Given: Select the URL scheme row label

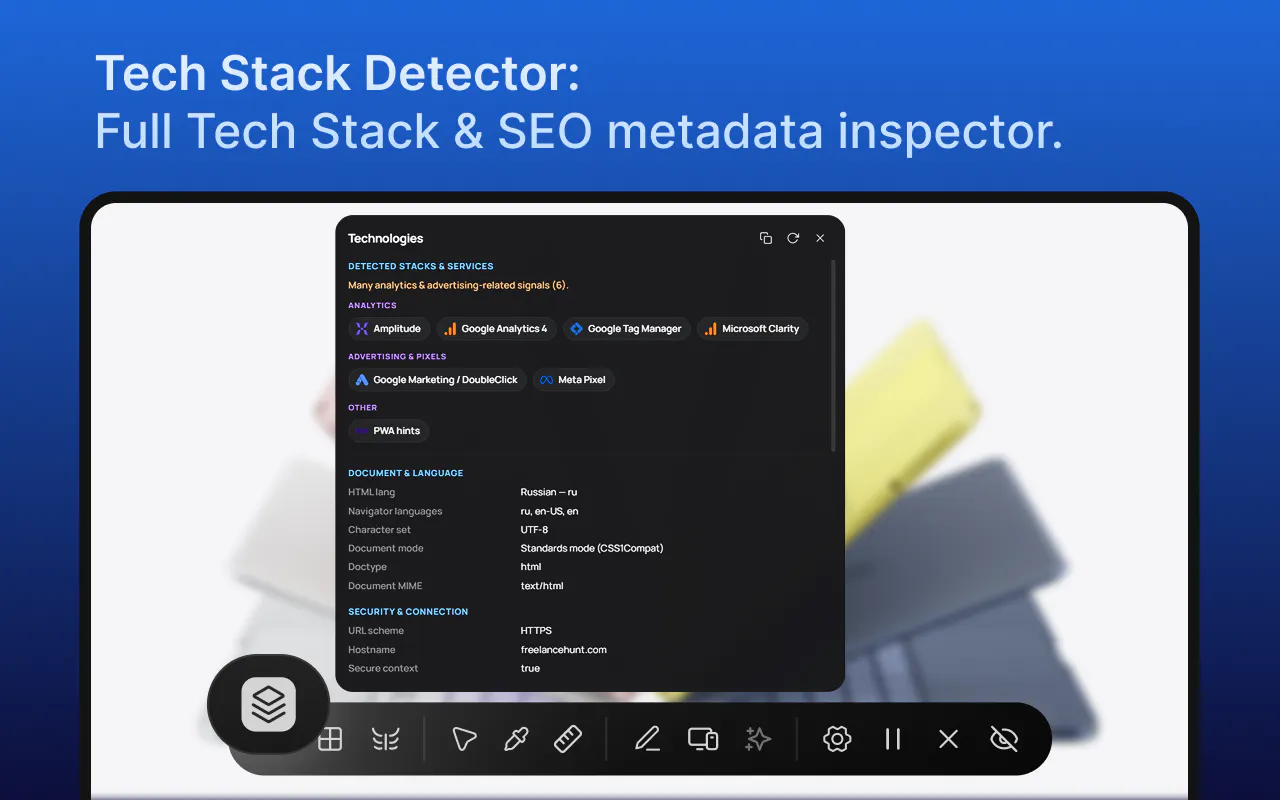Looking at the screenshot, I should [376, 631].
